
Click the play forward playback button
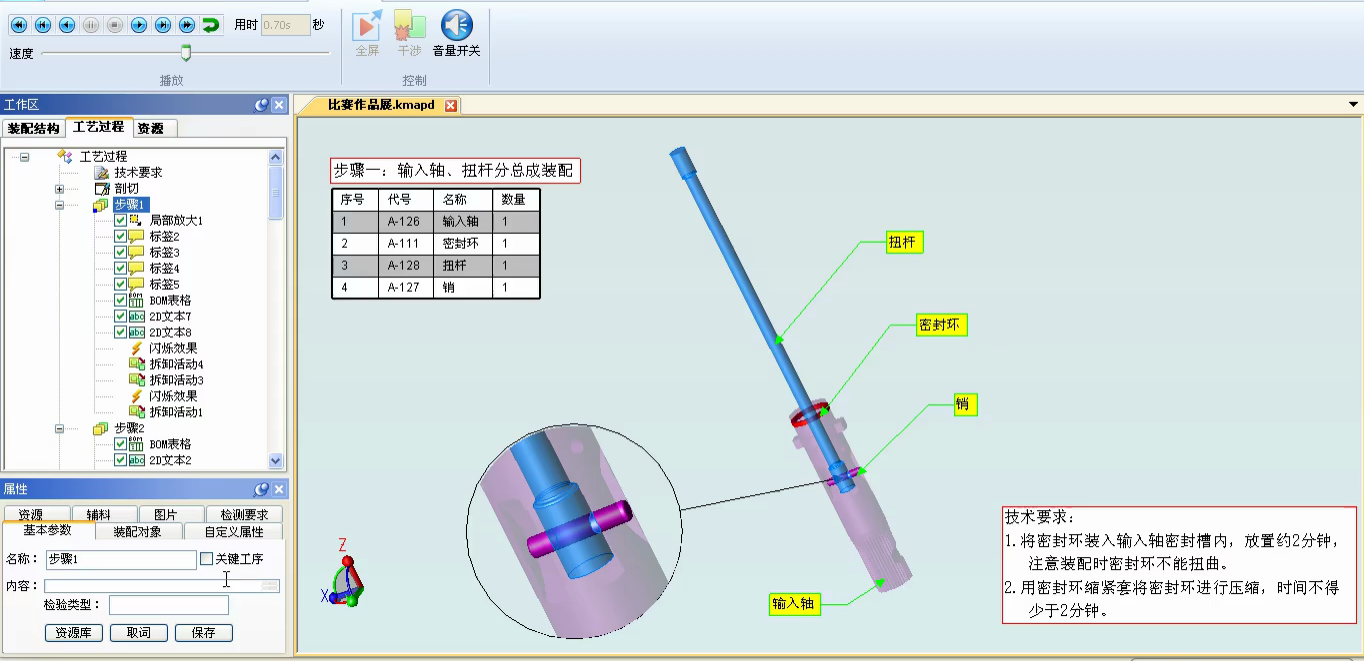[139, 25]
